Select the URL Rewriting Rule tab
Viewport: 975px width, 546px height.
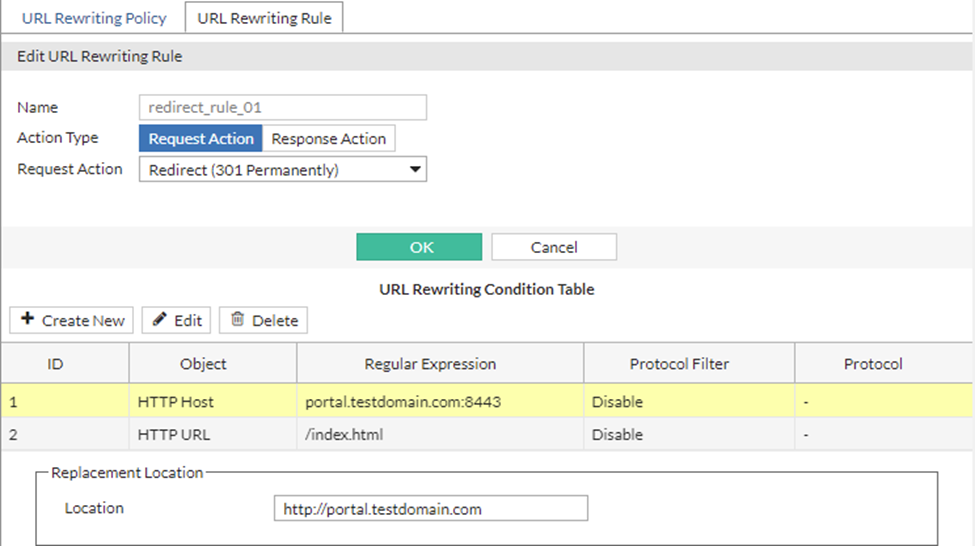[264, 18]
